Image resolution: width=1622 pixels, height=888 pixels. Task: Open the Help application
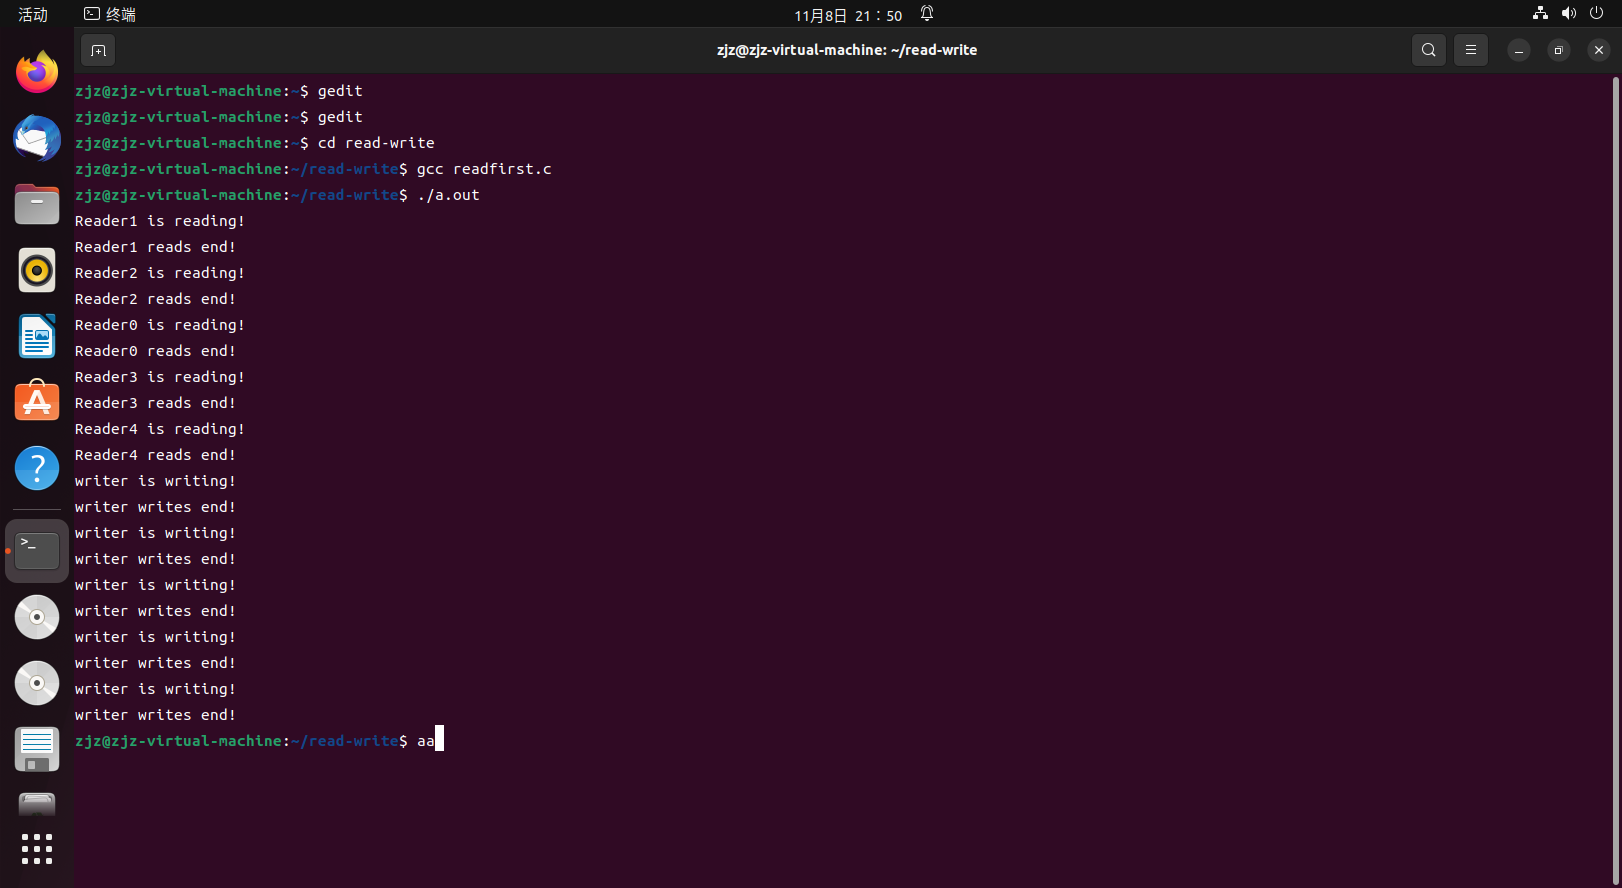[x=37, y=468]
